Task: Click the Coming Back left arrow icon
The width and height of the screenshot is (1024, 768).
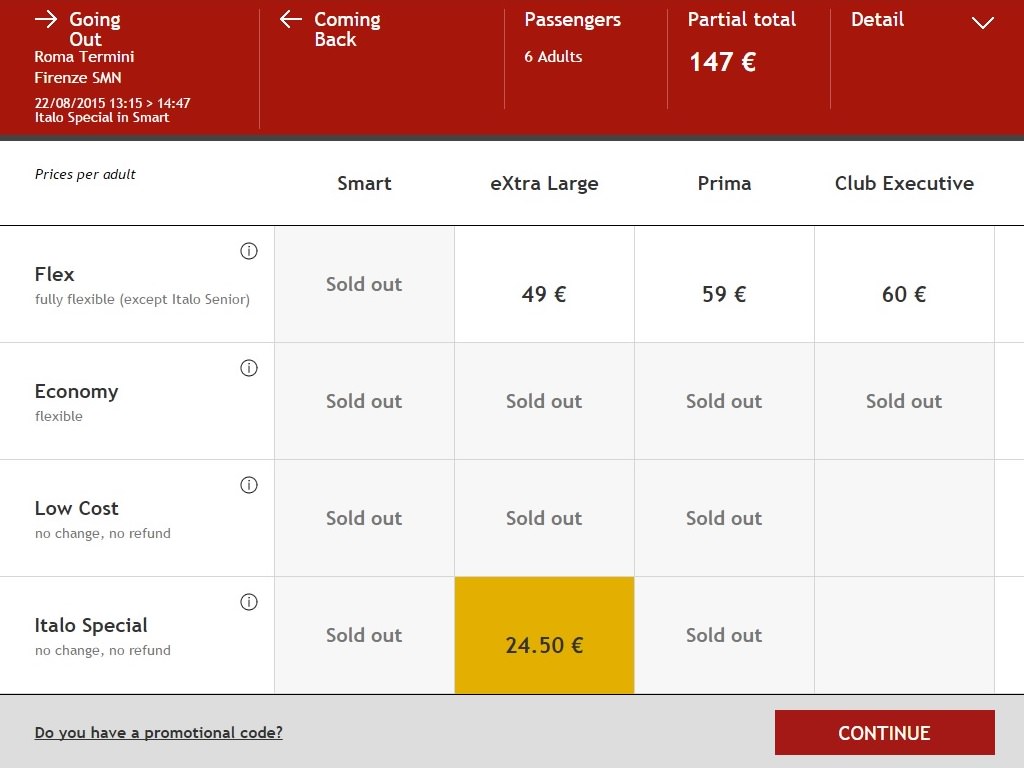Action: (291, 20)
